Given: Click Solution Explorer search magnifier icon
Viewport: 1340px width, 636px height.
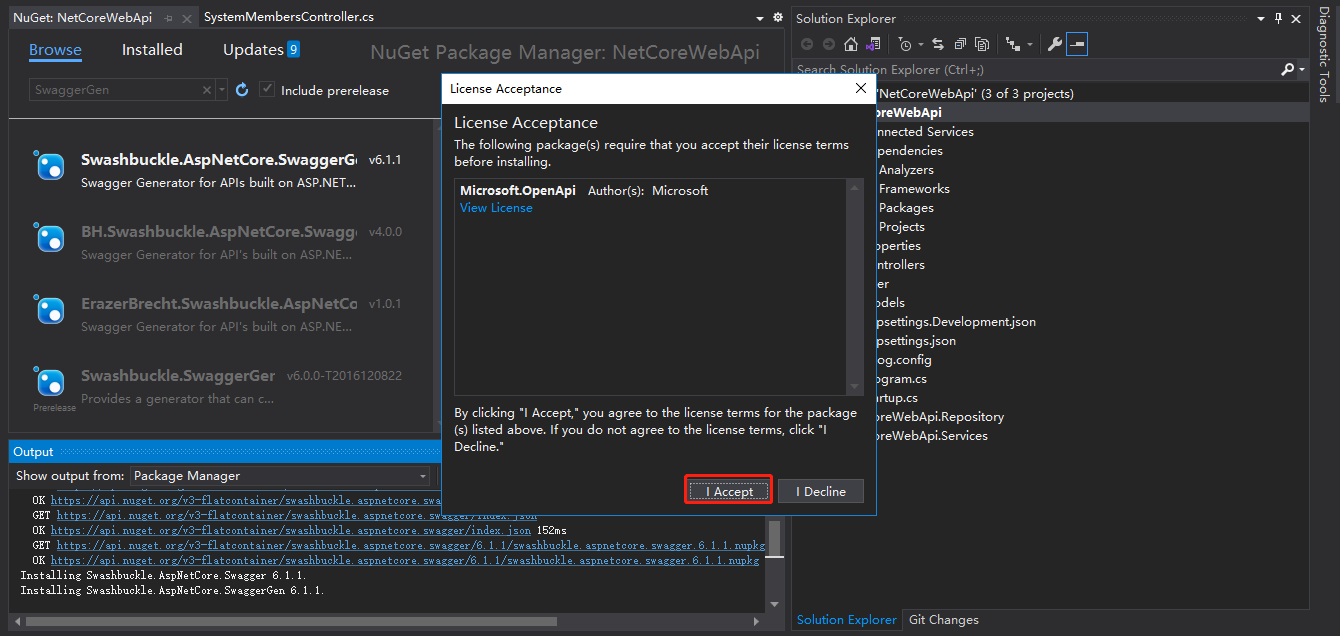Looking at the screenshot, I should tap(1288, 69).
